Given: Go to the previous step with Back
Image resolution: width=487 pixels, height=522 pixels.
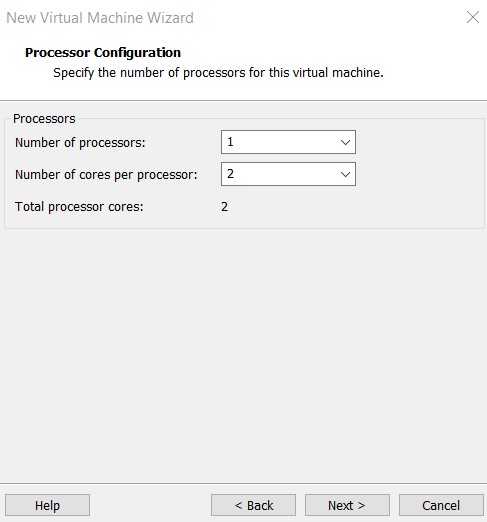Looking at the screenshot, I should coord(253,505).
